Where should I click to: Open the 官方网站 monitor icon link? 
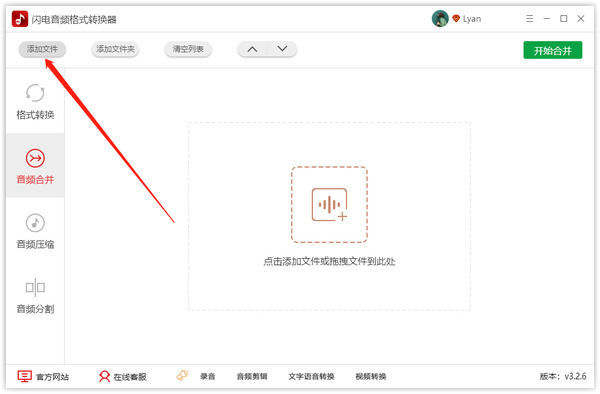[24, 376]
